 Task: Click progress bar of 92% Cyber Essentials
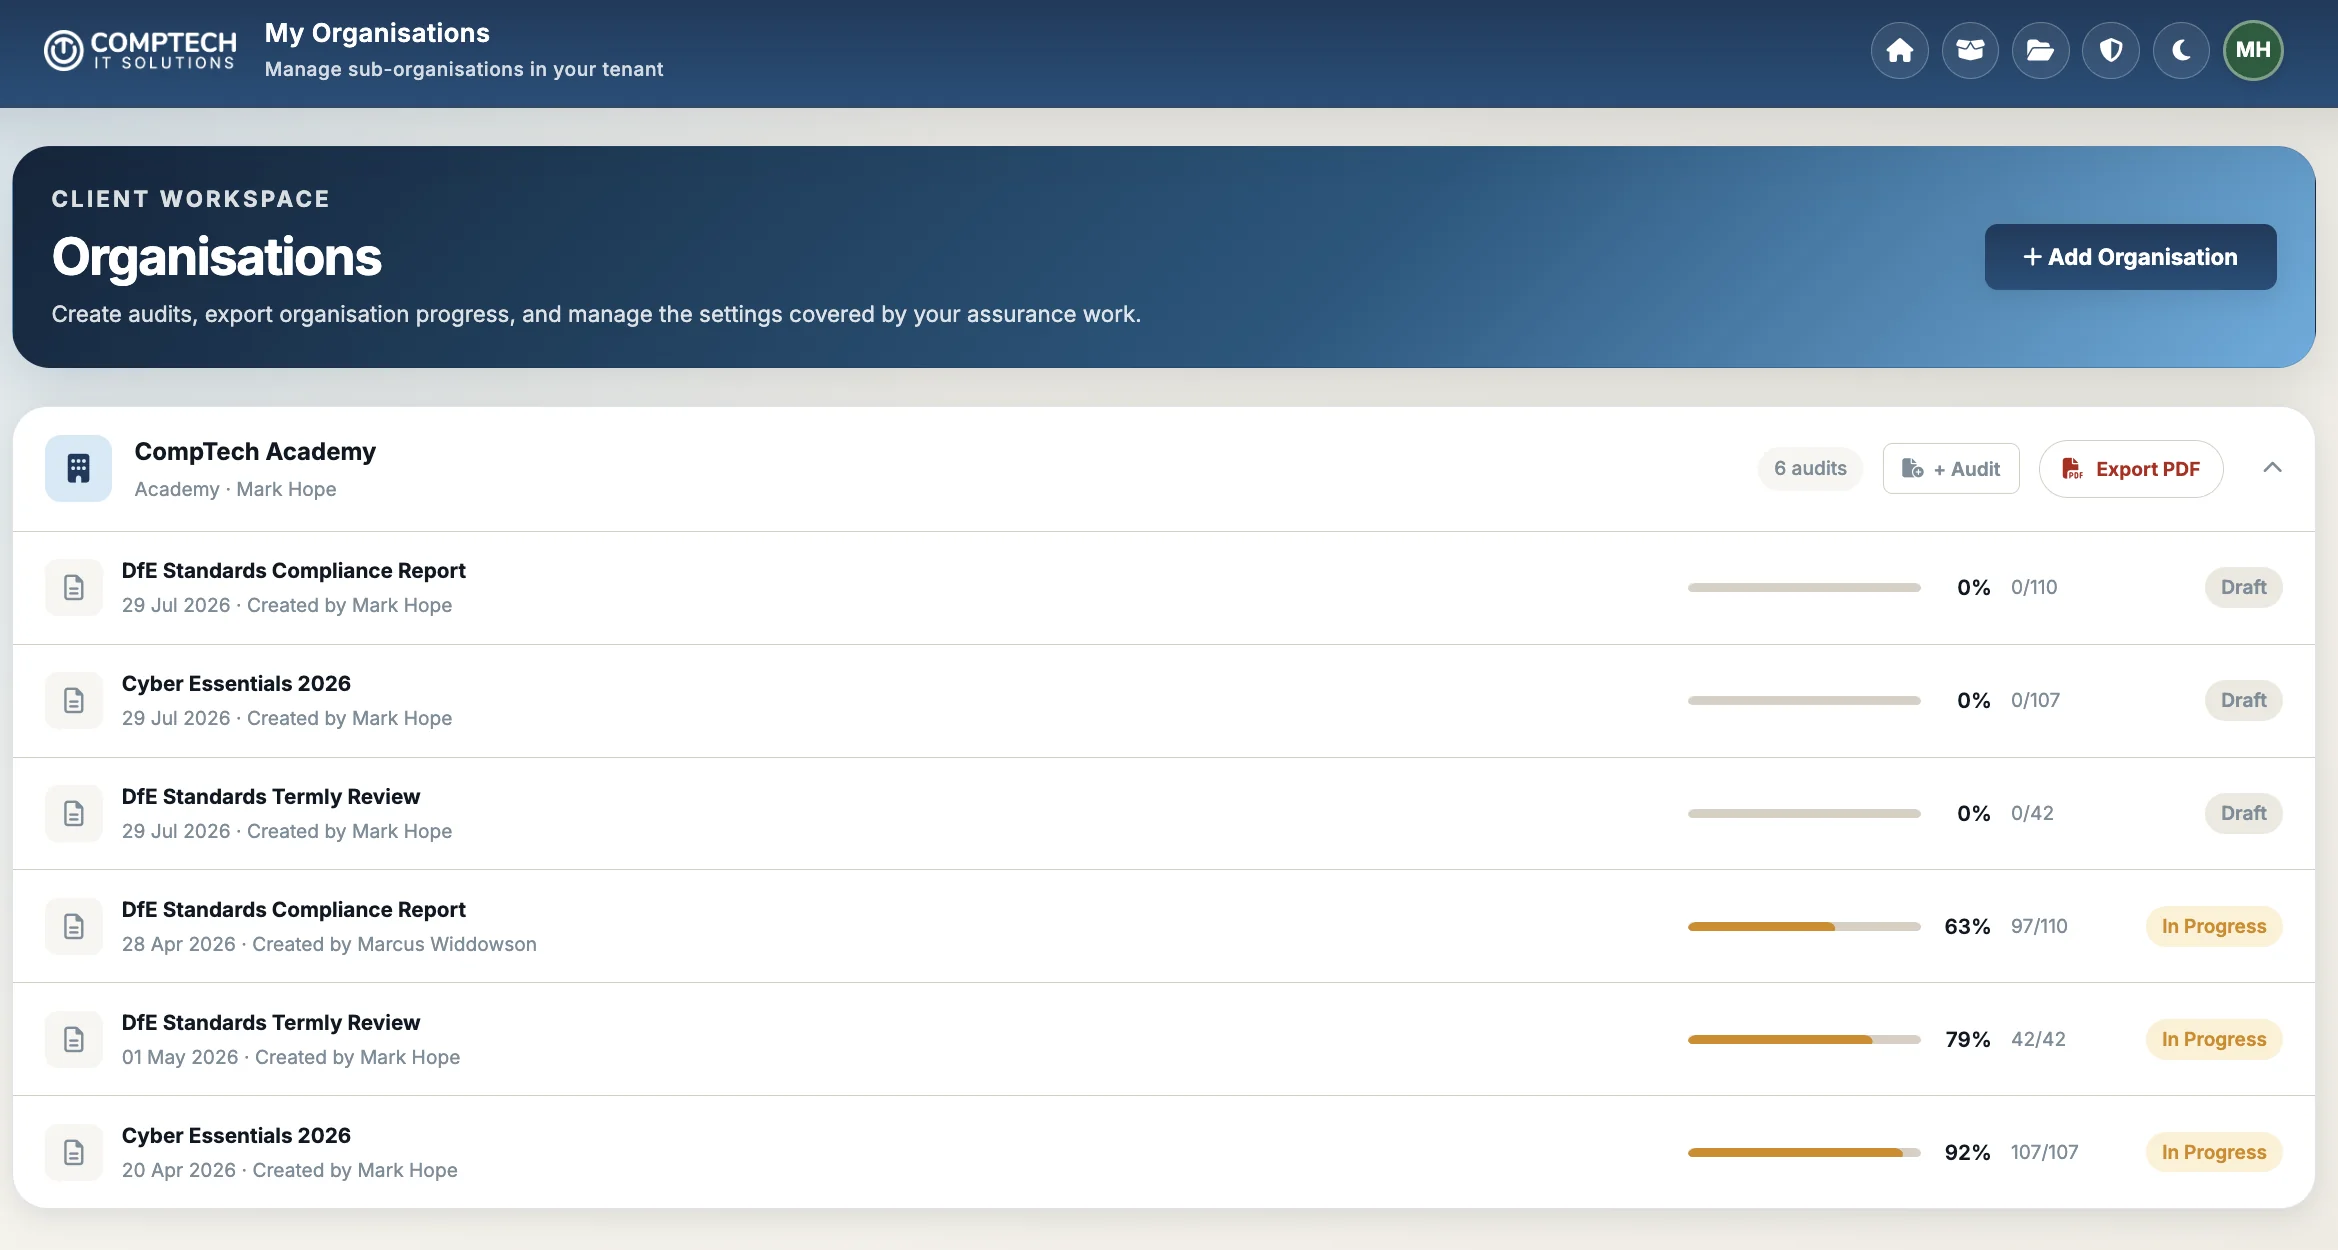(x=1804, y=1153)
